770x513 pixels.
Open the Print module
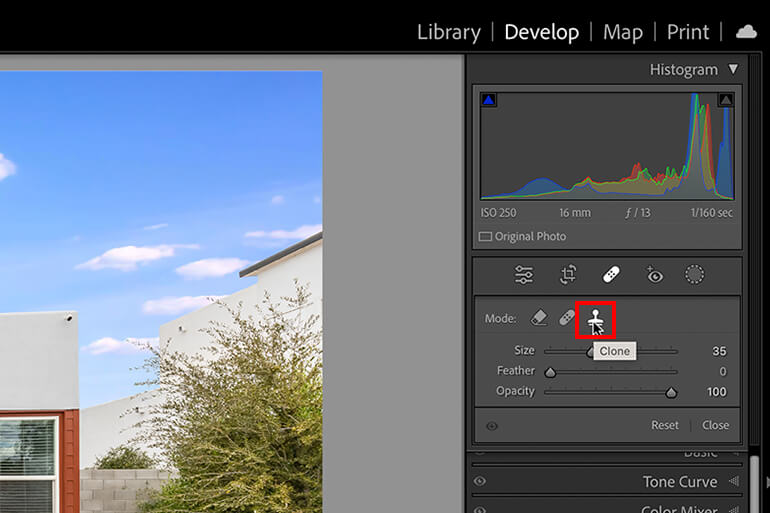pos(688,32)
